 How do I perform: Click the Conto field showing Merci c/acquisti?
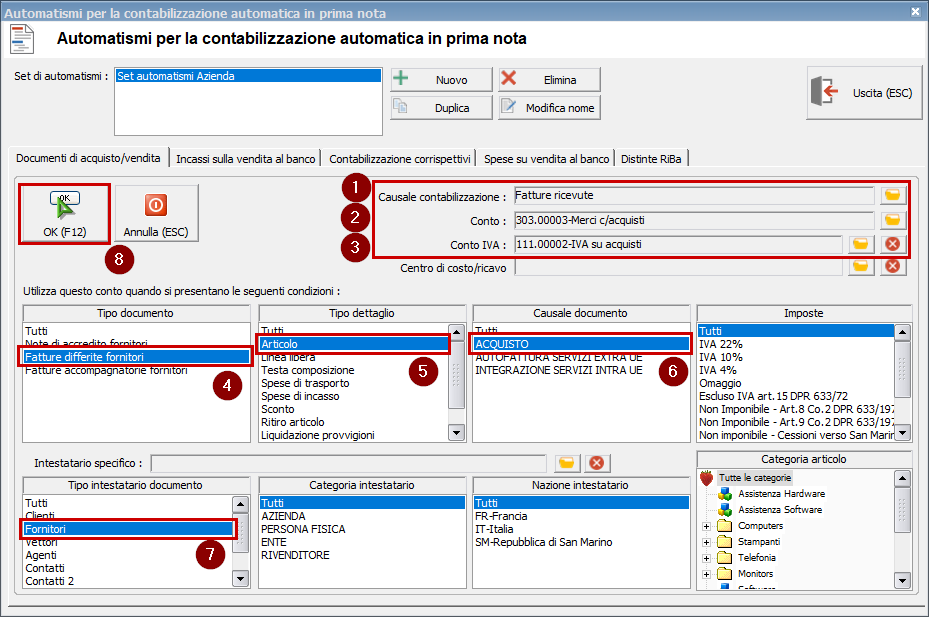694,220
